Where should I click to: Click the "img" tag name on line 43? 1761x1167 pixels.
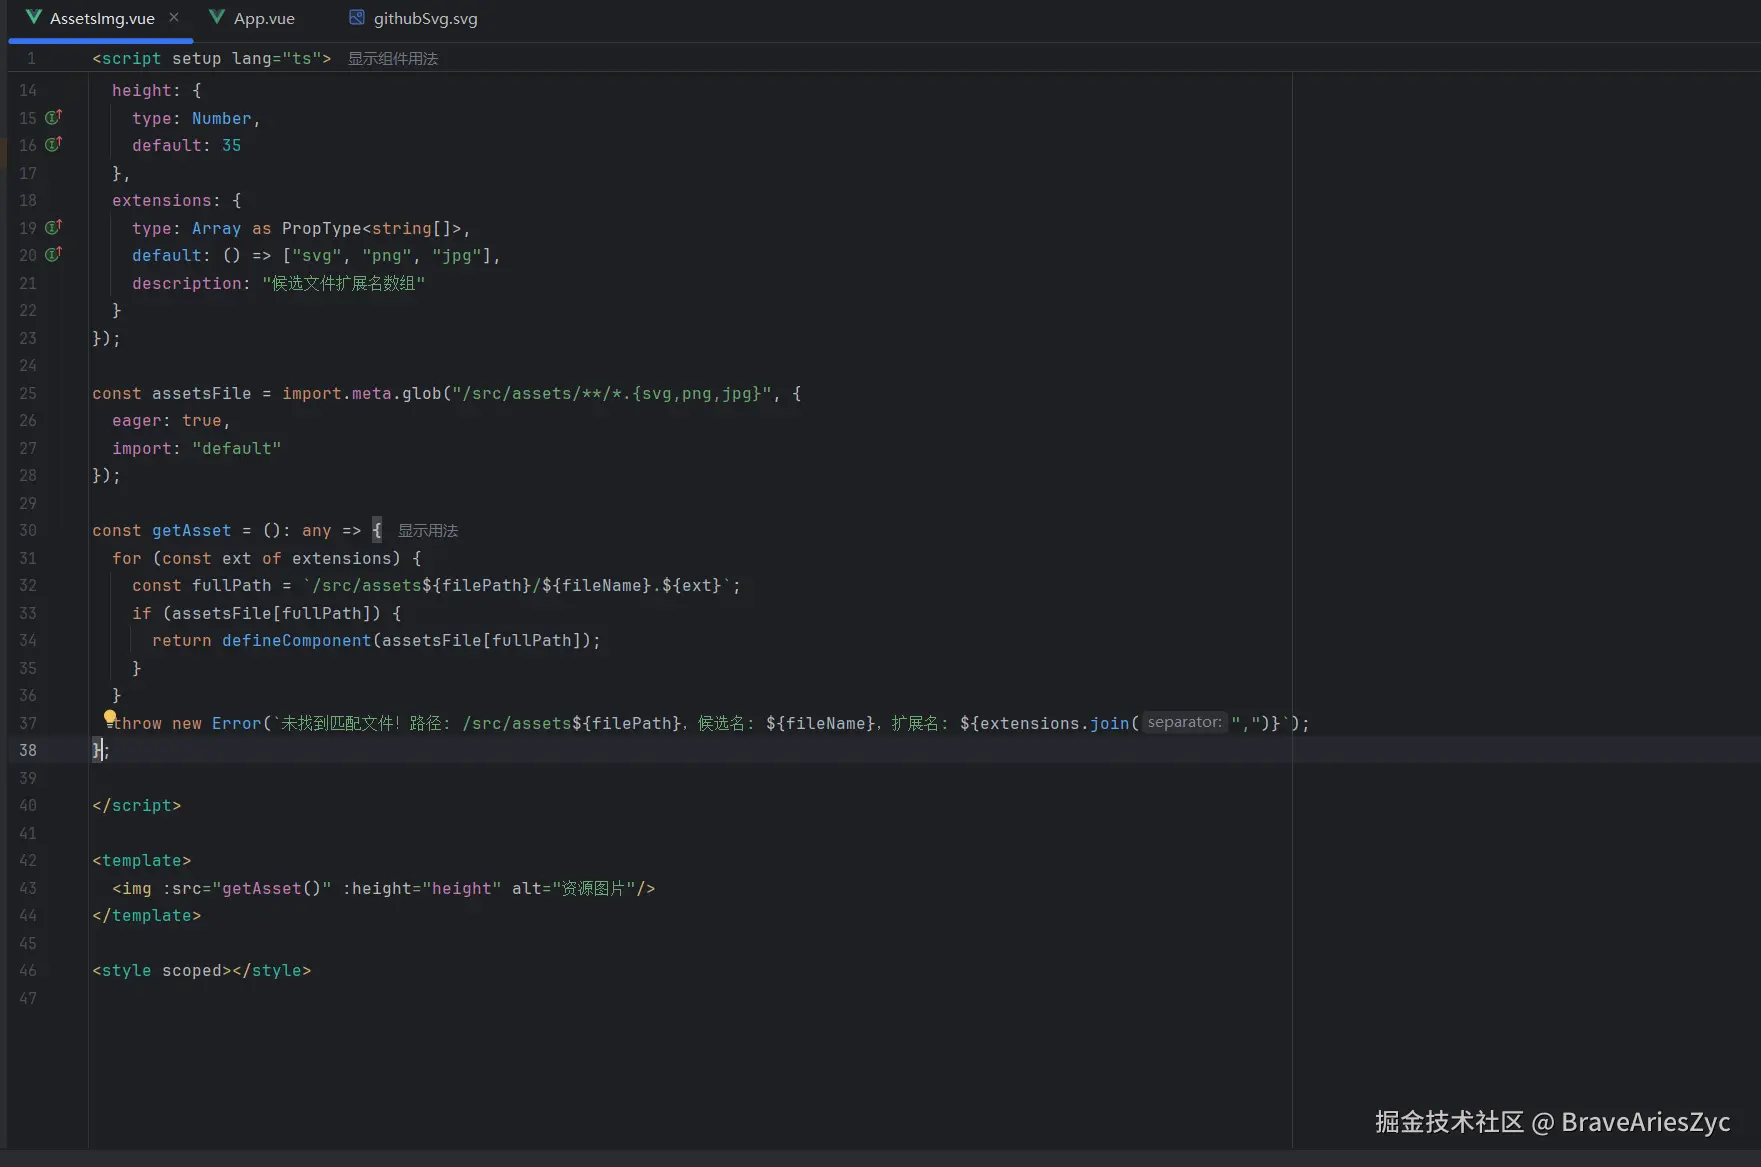(137, 889)
